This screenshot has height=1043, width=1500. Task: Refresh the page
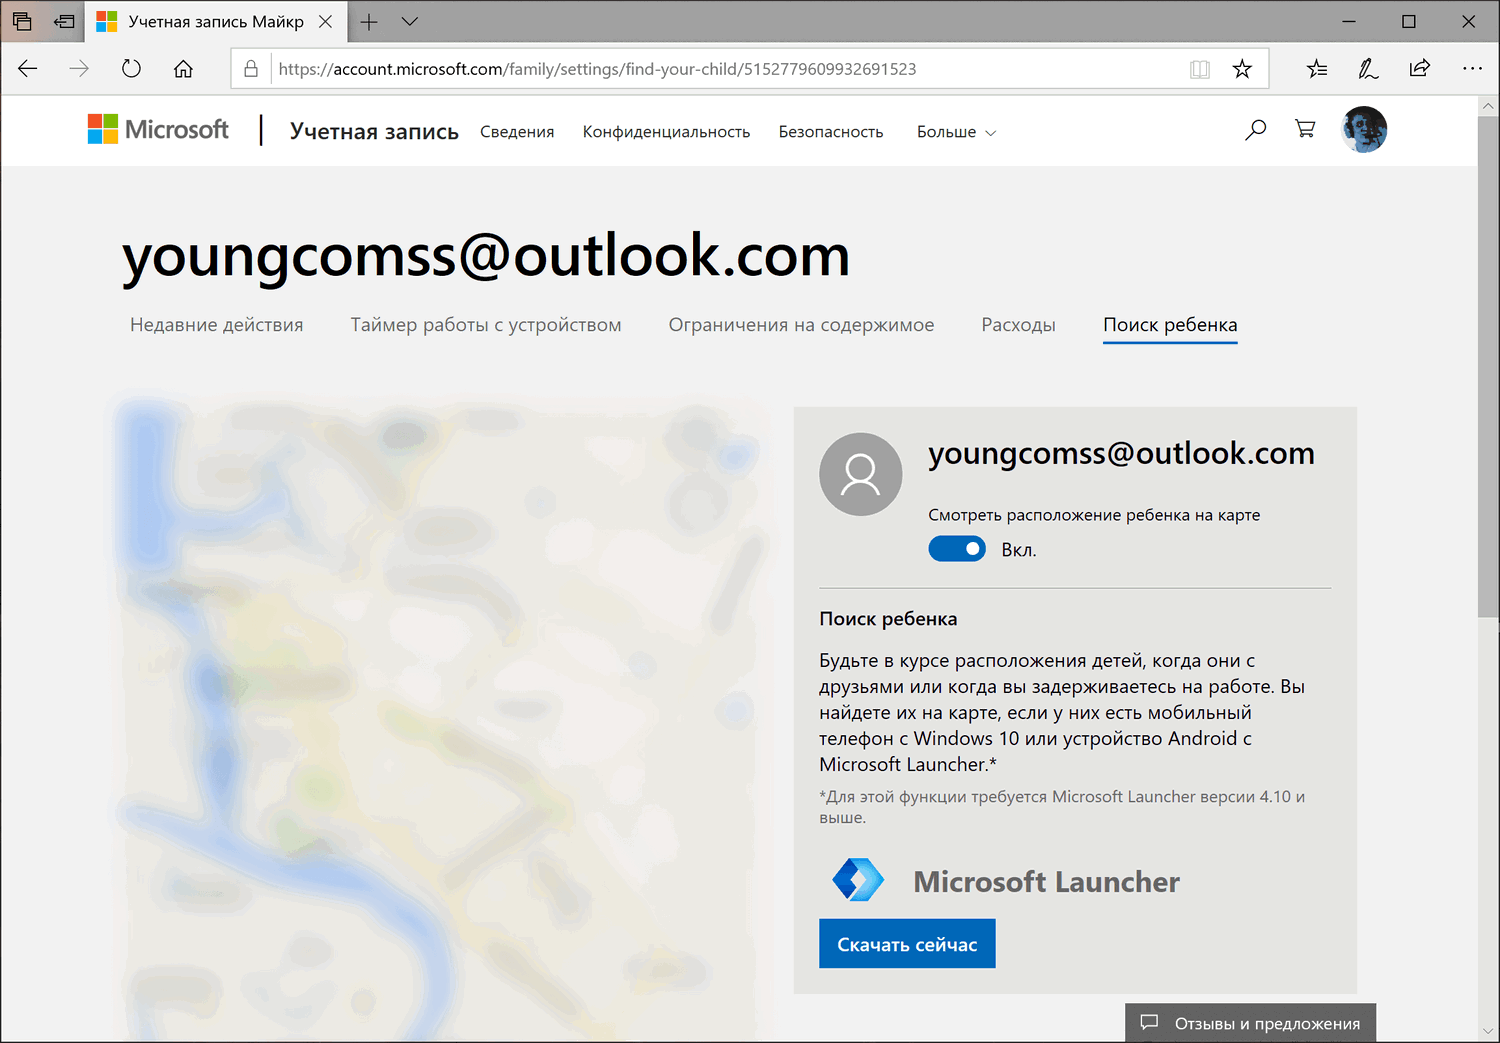[131, 69]
